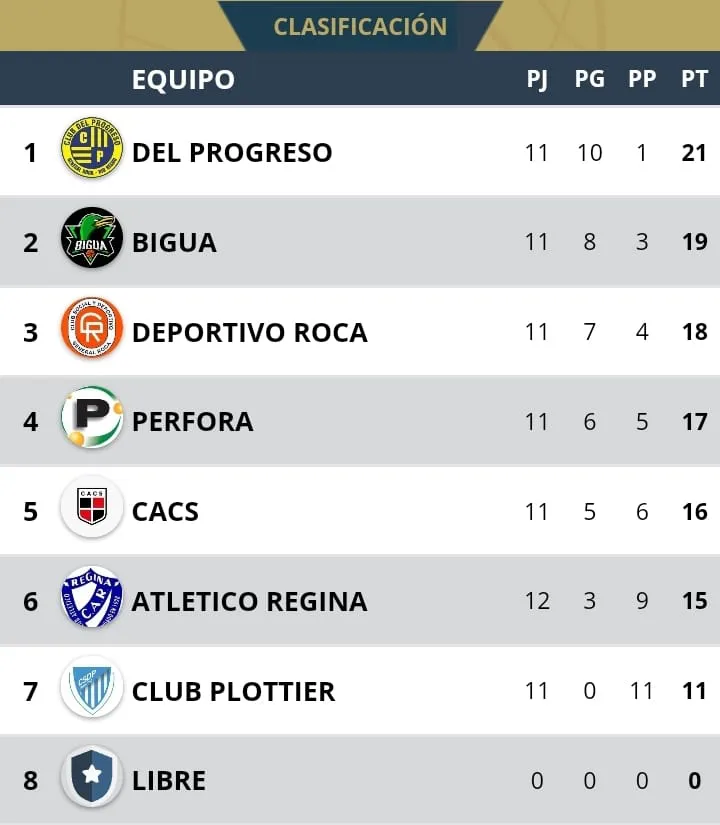Select the Club Plottier shield logo
720x825 pixels.
point(91,690)
